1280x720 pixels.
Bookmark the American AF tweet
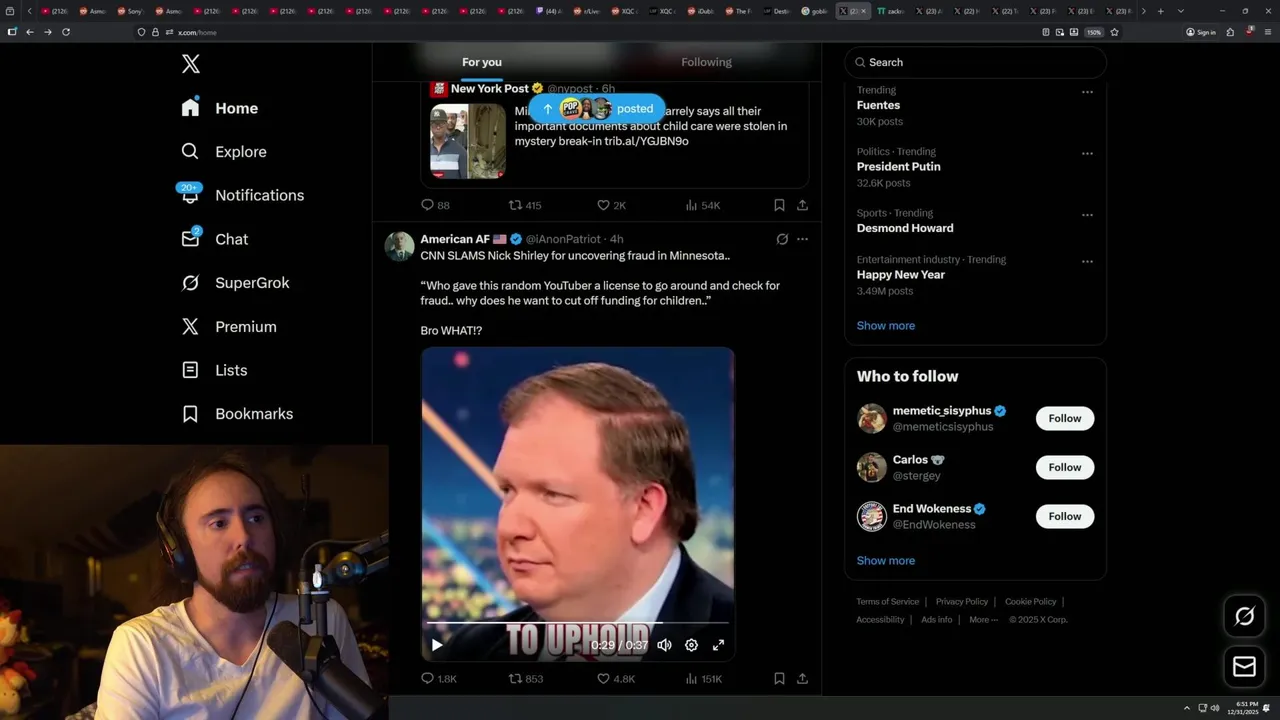[x=779, y=679]
